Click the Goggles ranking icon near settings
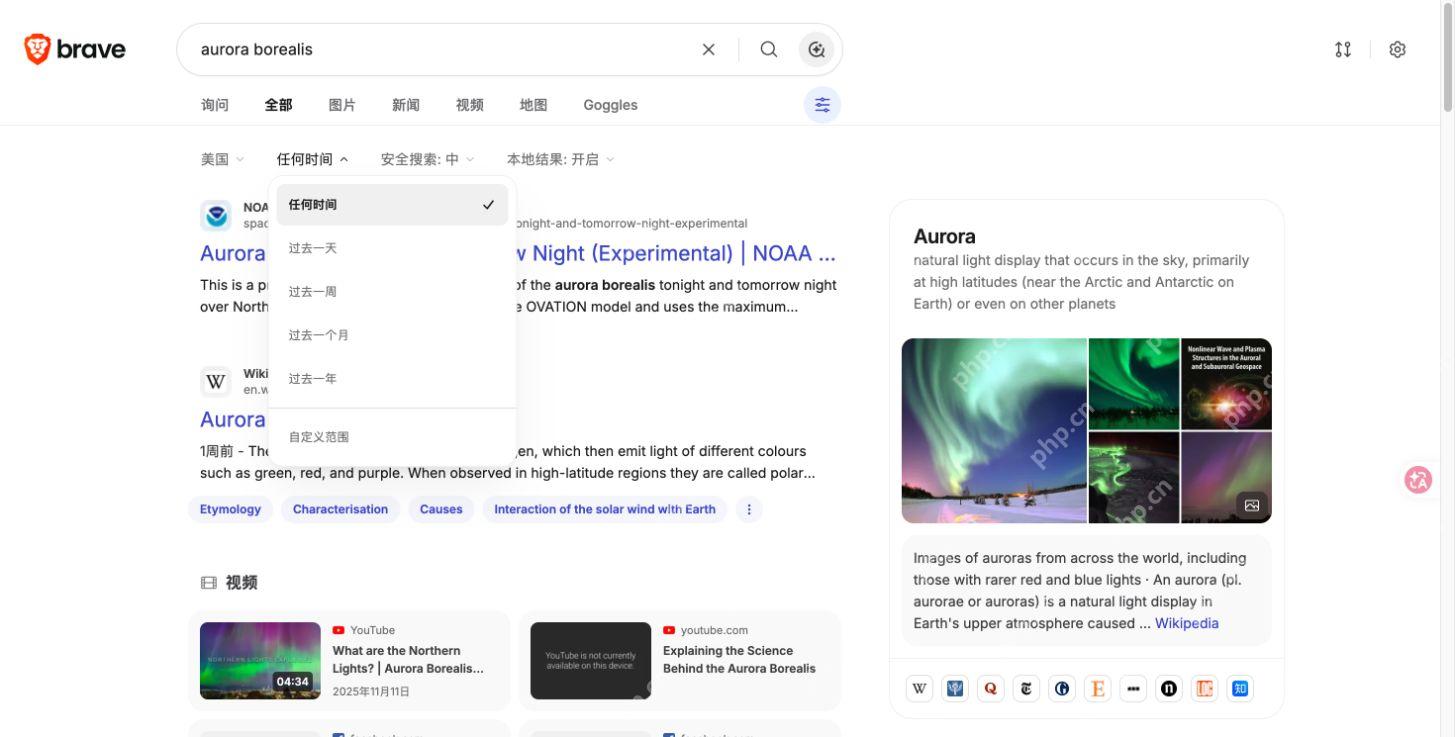The image size is (1455, 737). point(1343,49)
